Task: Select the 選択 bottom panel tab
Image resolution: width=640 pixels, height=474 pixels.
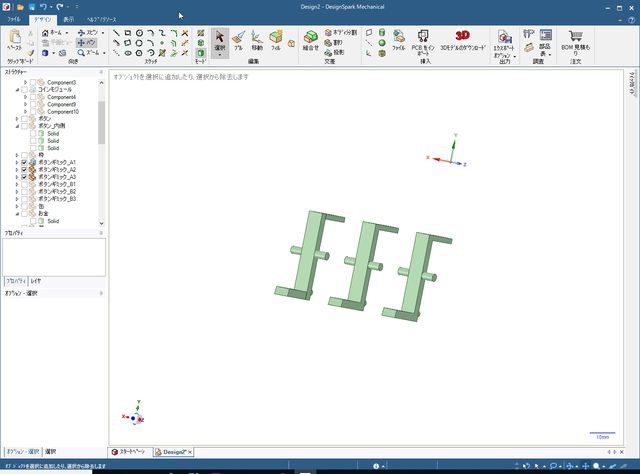Action: 51,452
